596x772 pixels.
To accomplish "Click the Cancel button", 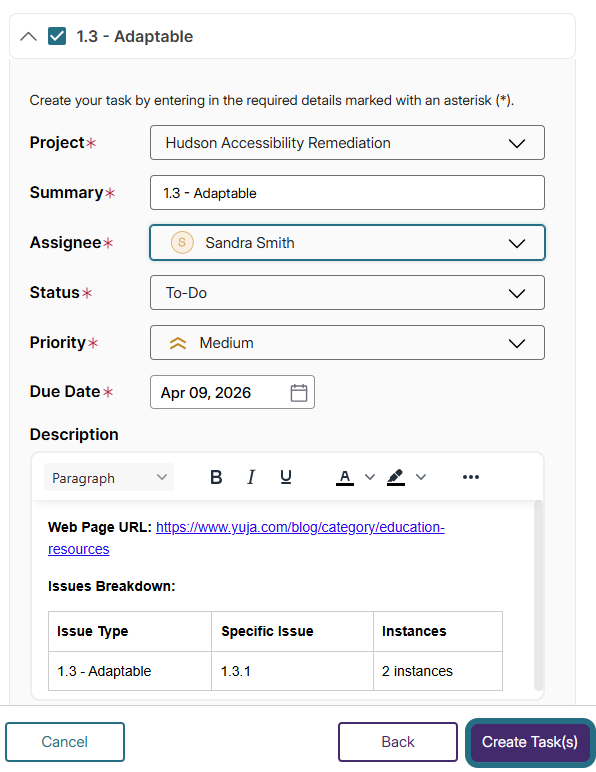I will pyautogui.click(x=65, y=742).
